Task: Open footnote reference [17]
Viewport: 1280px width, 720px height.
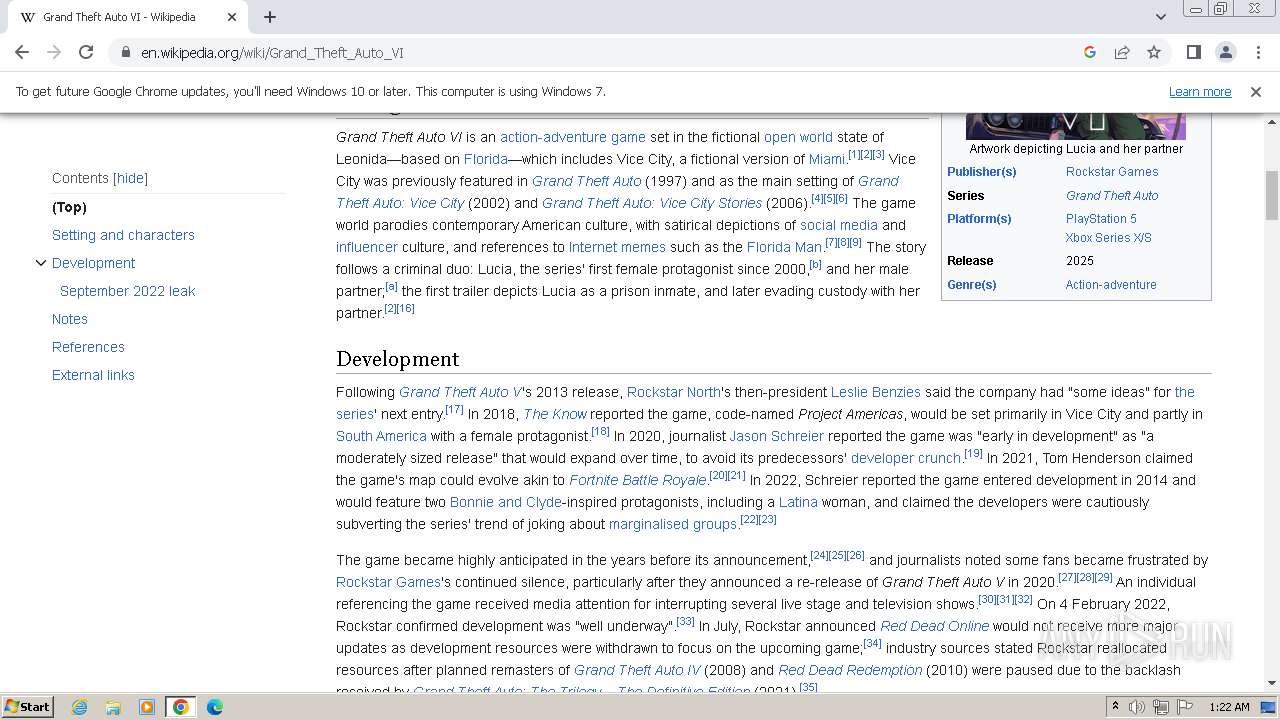Action: [x=454, y=410]
